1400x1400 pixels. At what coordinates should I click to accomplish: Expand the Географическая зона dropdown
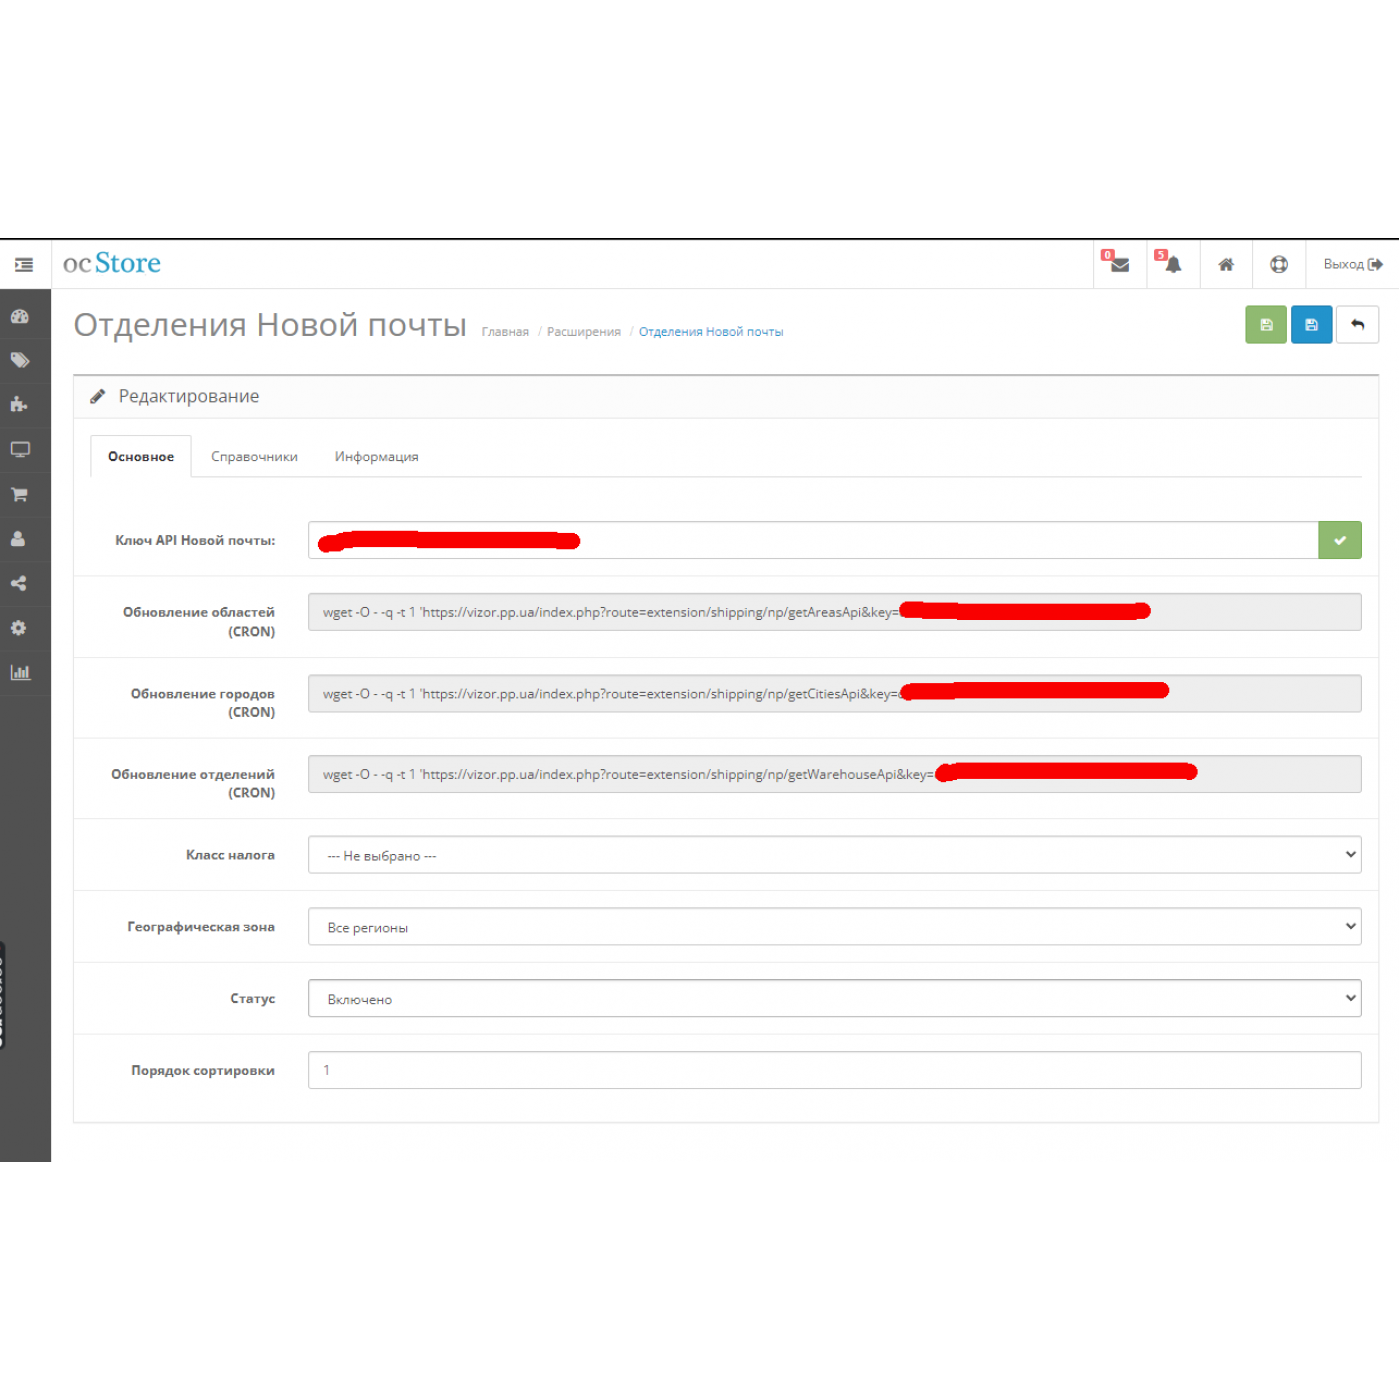pos(834,927)
